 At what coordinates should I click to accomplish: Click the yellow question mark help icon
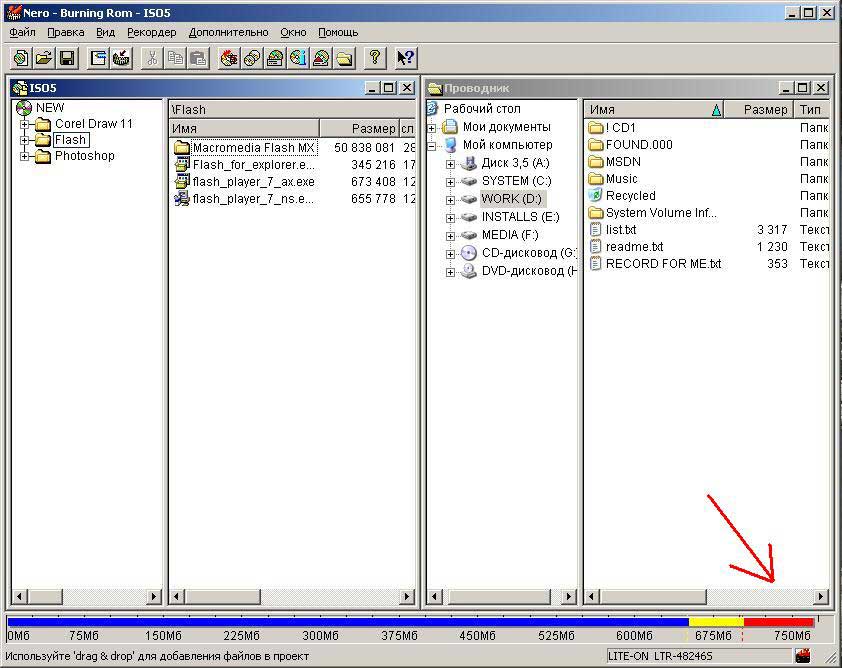click(375, 57)
